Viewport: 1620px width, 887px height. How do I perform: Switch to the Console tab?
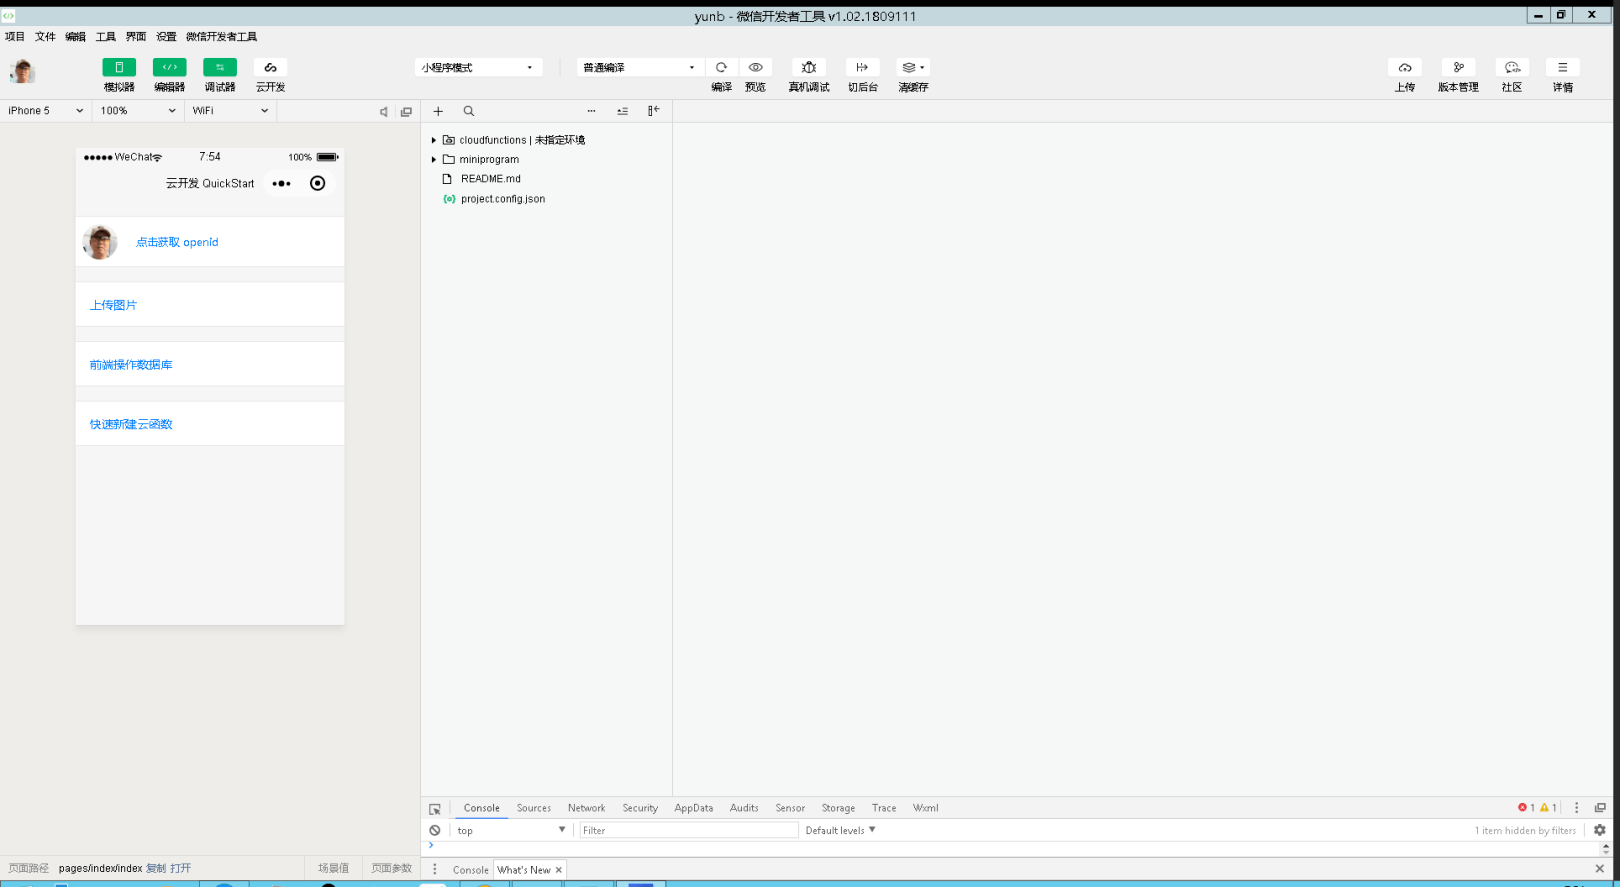(x=481, y=808)
